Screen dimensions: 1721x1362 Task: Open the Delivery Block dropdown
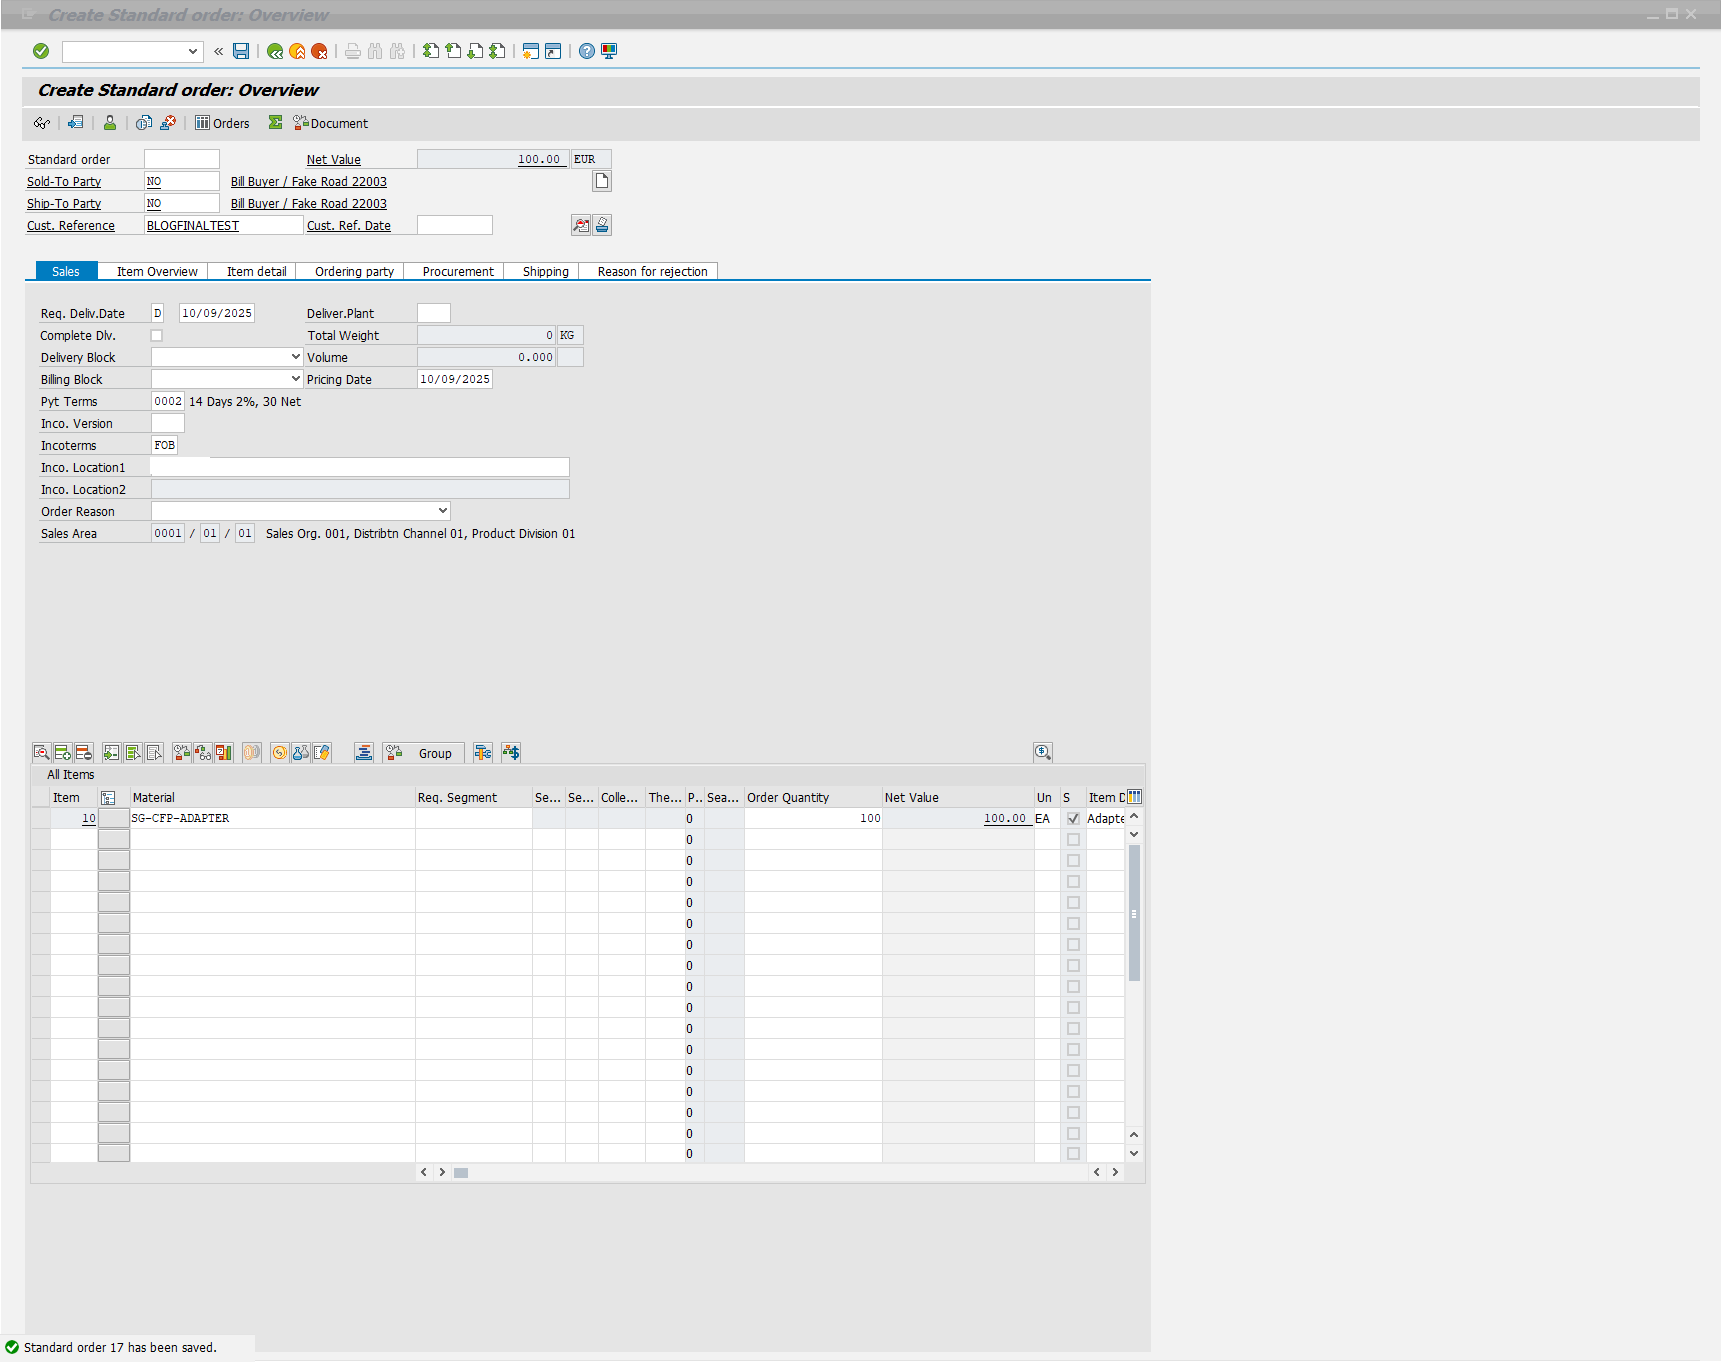click(x=295, y=357)
